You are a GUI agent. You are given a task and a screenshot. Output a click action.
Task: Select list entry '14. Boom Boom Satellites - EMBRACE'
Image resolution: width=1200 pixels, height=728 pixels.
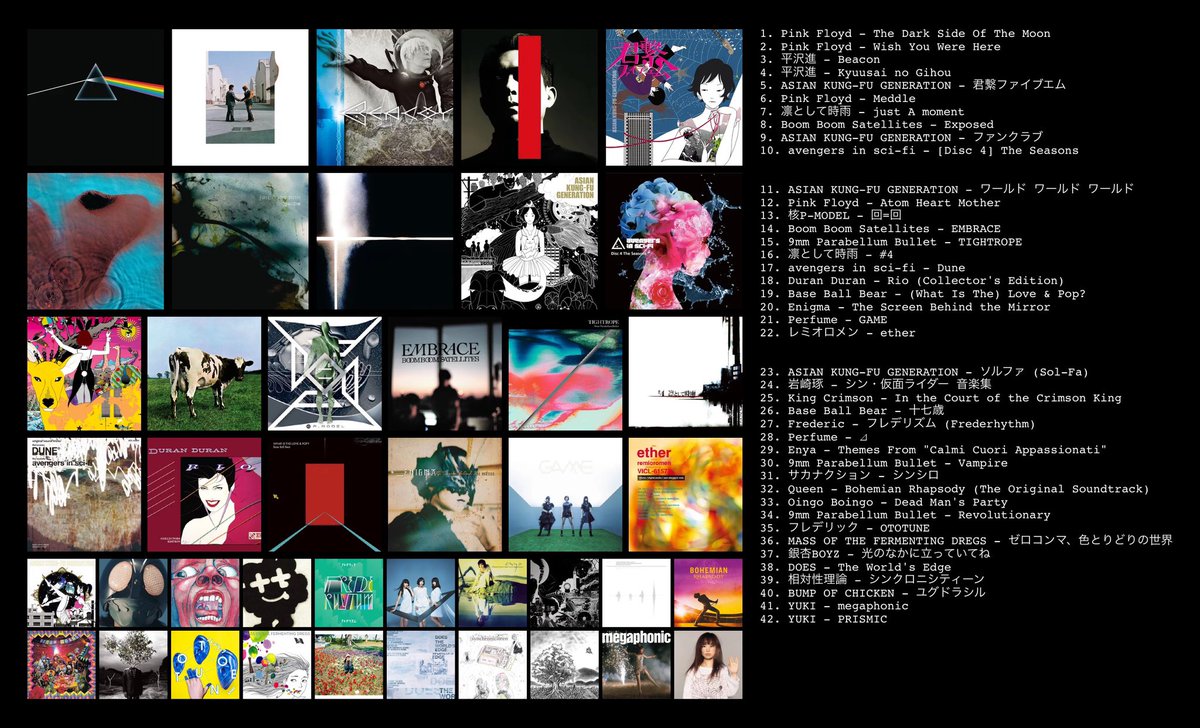click(880, 228)
